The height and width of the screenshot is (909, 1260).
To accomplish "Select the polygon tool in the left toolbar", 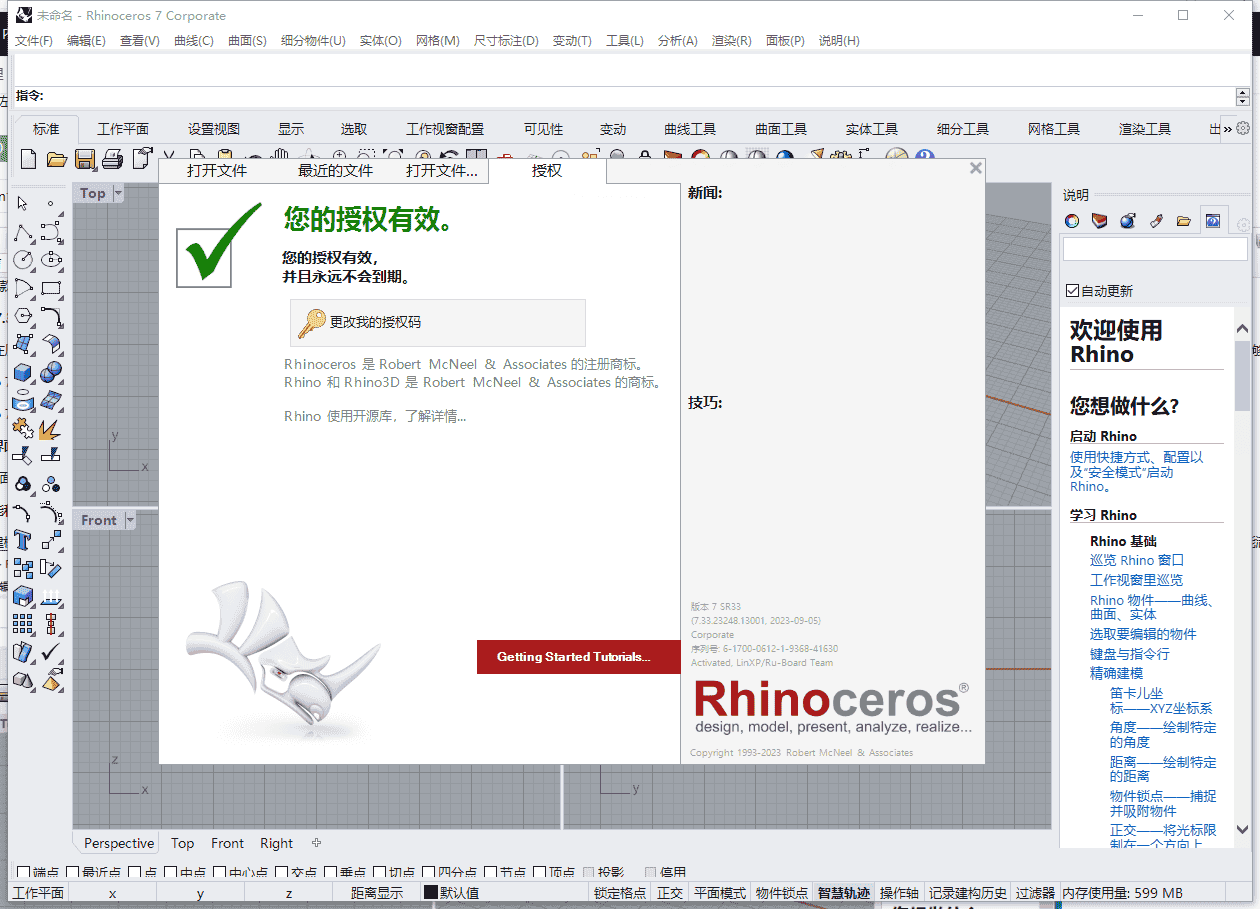I will coord(21,316).
